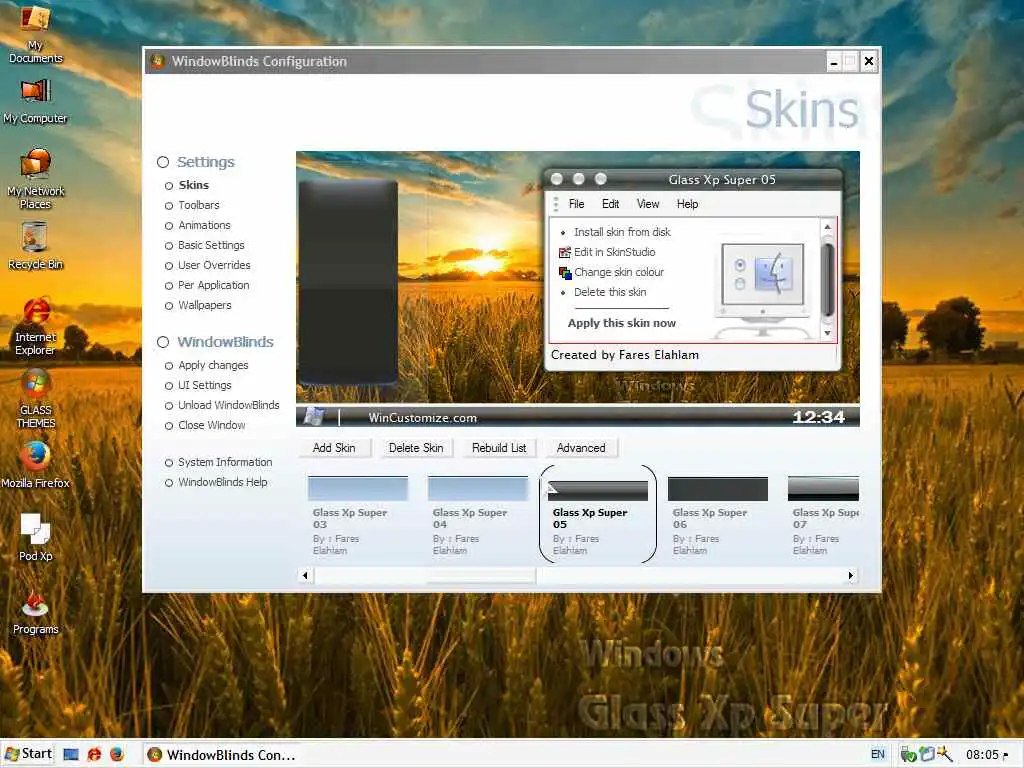The image size is (1024, 768).
Task: Click the EN language indicator
Action: click(878, 754)
